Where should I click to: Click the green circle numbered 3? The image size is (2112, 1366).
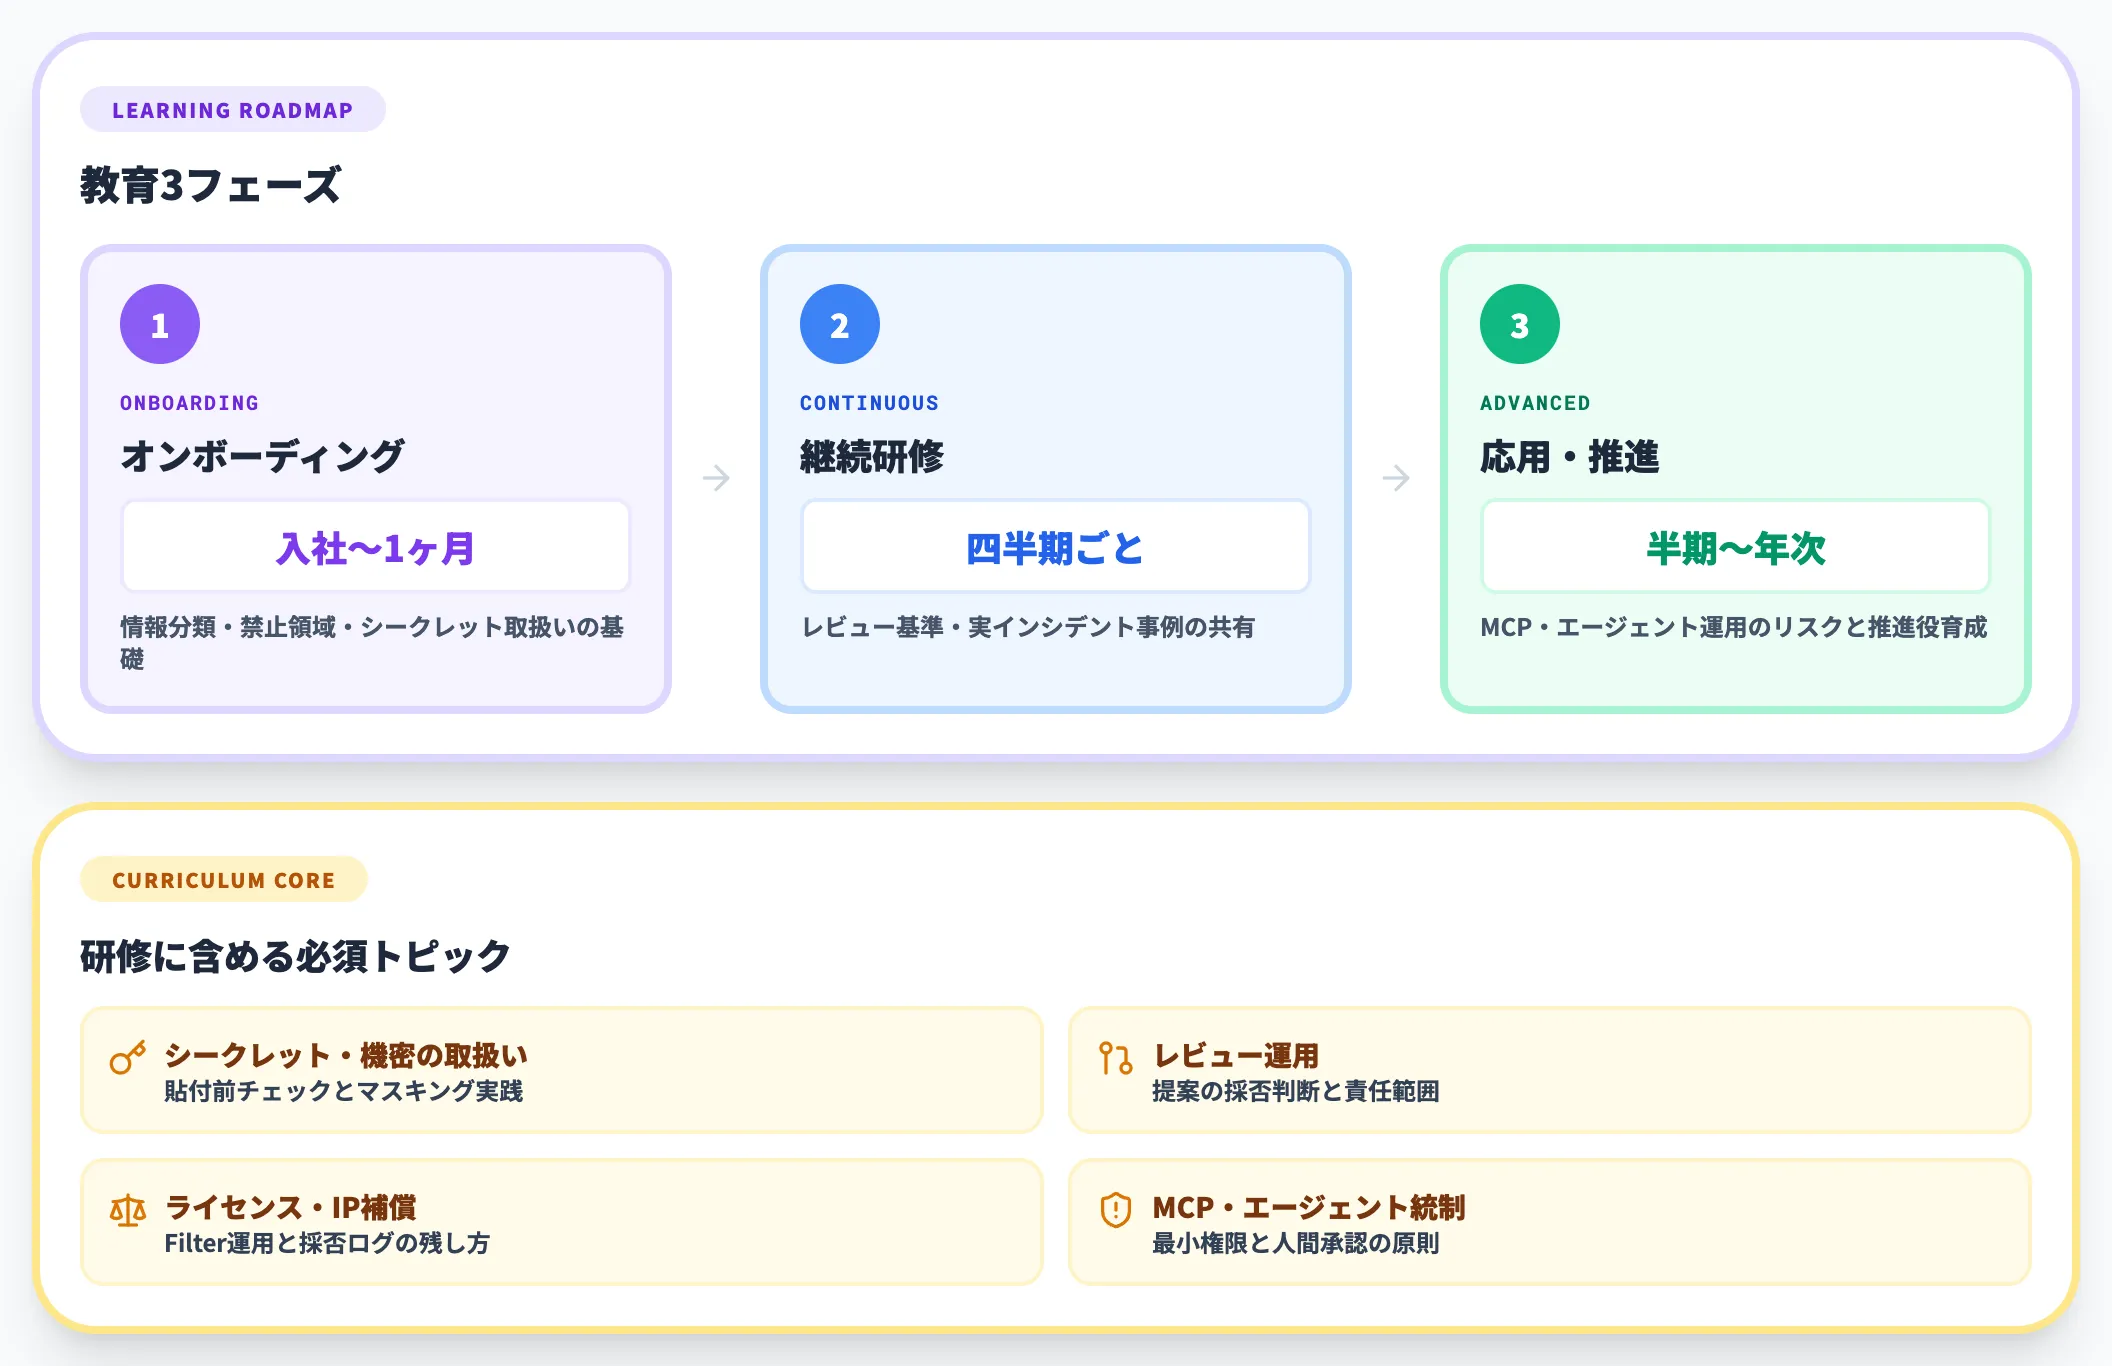[x=1519, y=323]
